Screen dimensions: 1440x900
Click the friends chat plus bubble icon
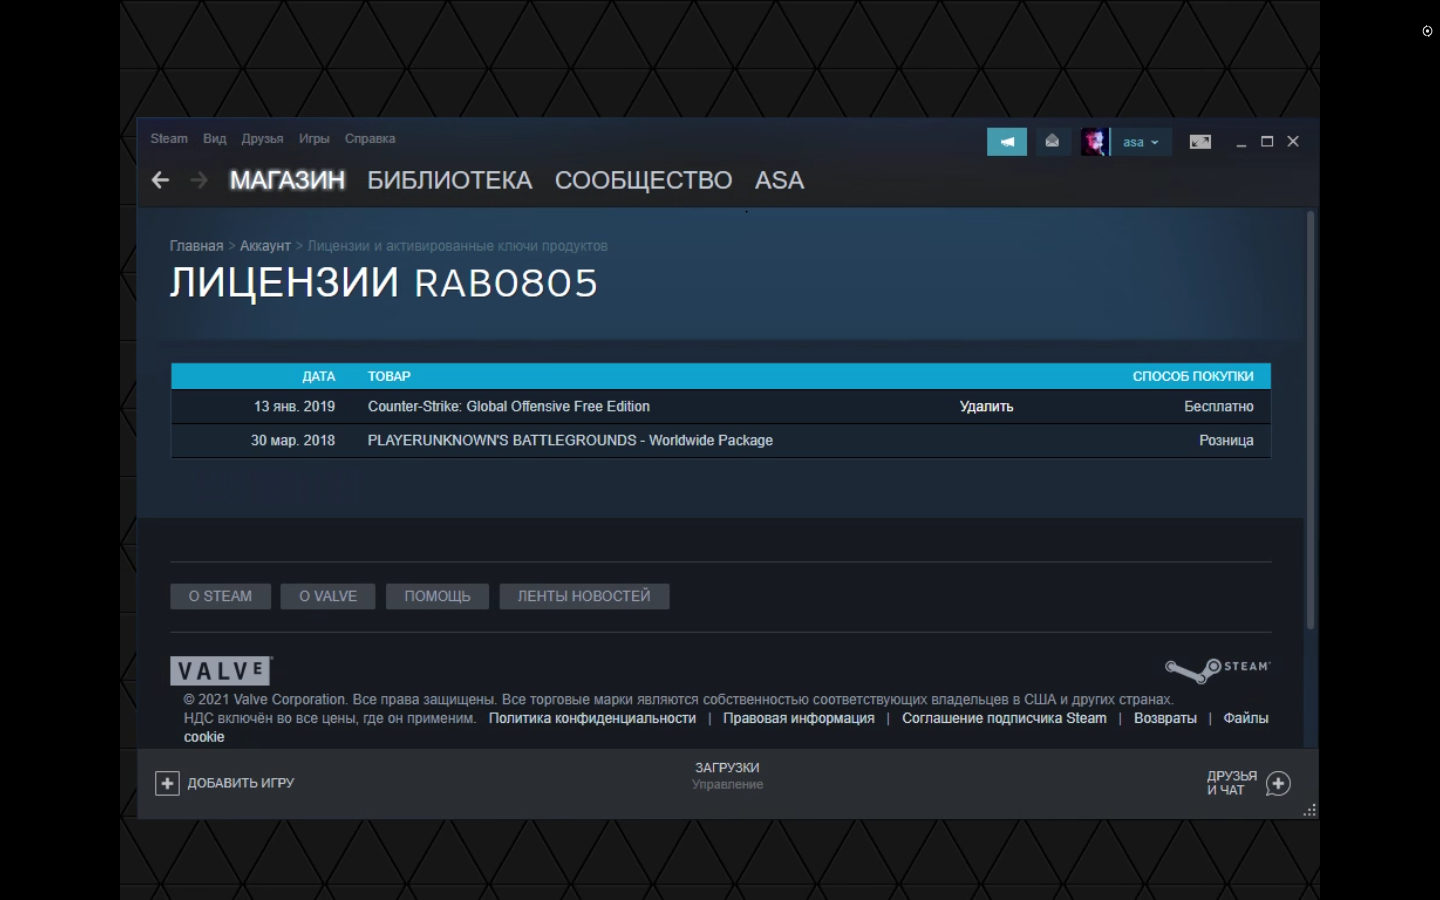click(1278, 783)
